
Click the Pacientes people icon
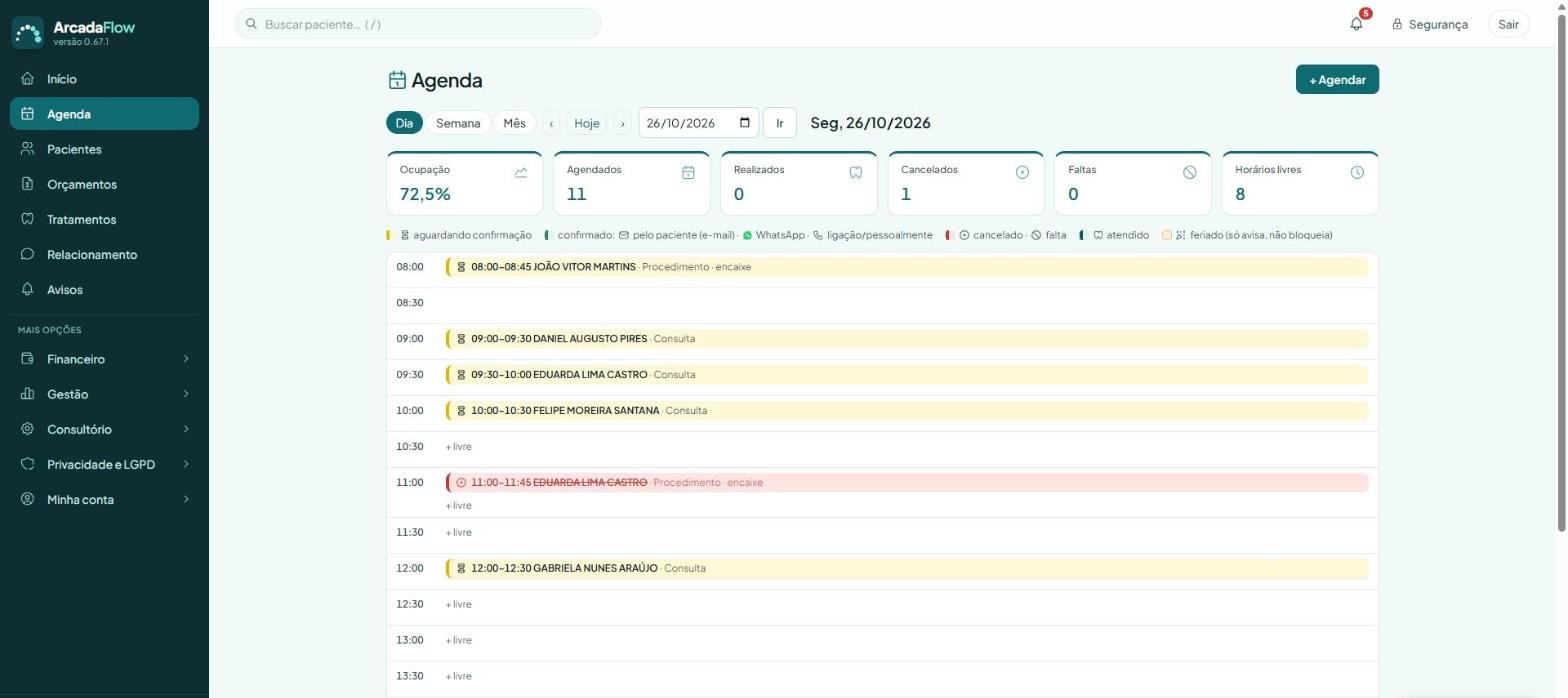(x=28, y=148)
